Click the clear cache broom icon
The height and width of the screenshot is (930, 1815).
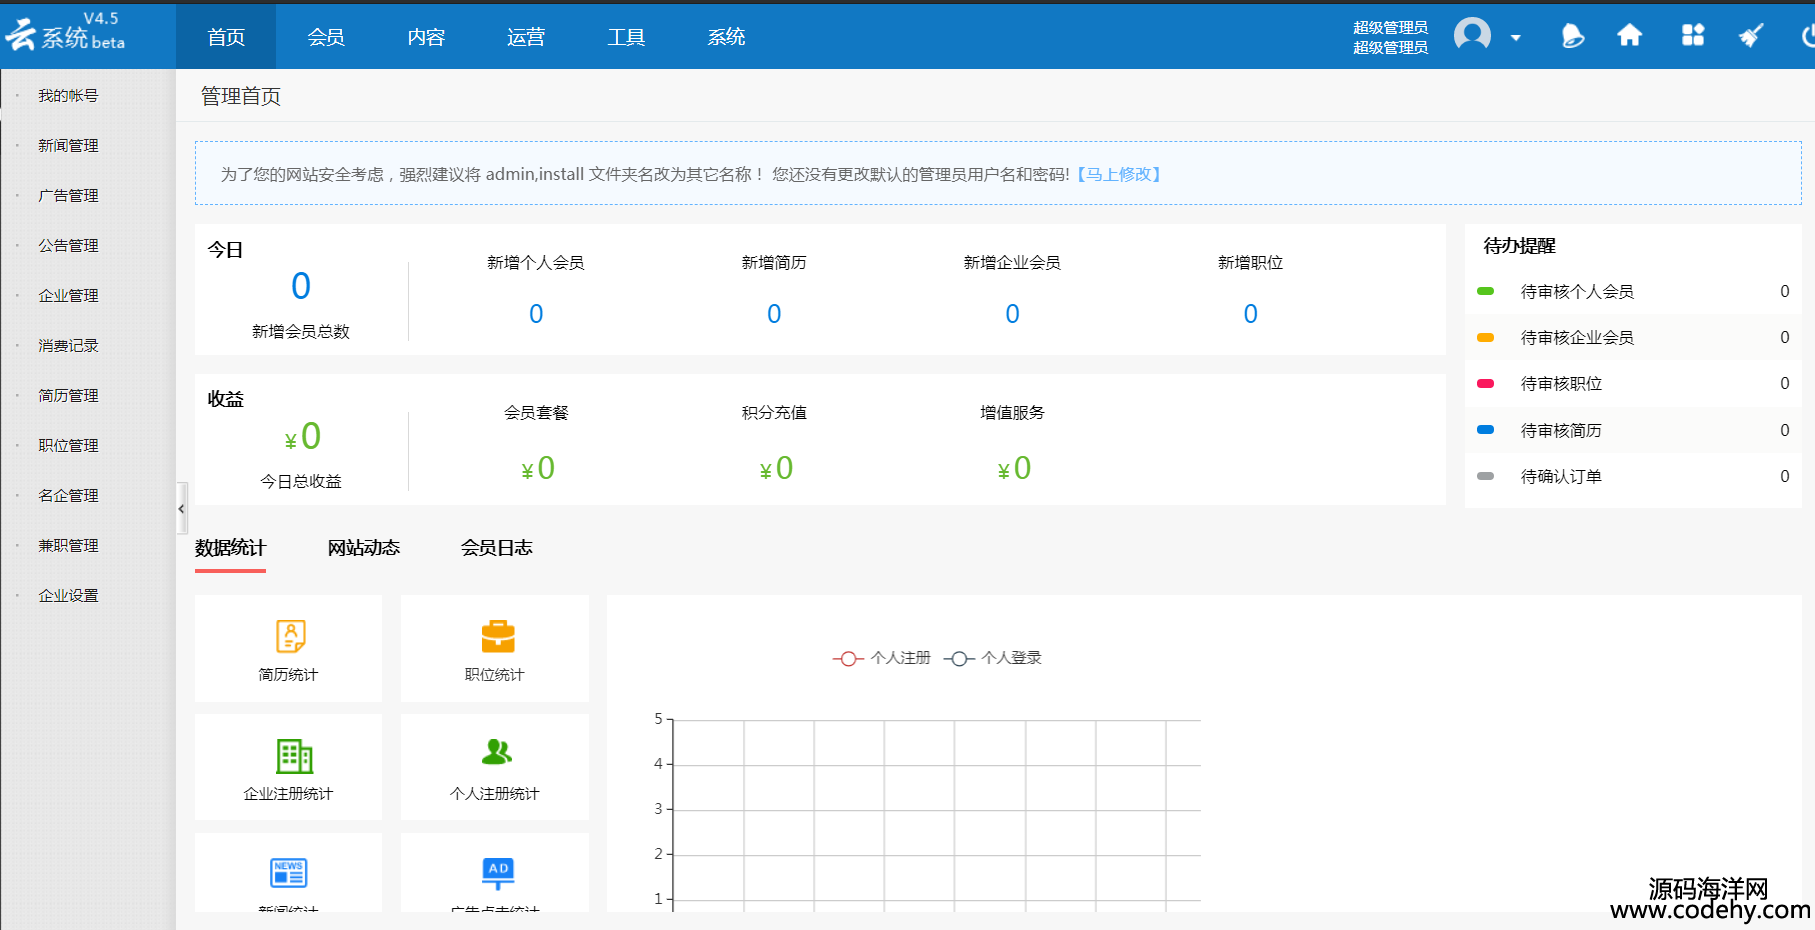[x=1751, y=36]
